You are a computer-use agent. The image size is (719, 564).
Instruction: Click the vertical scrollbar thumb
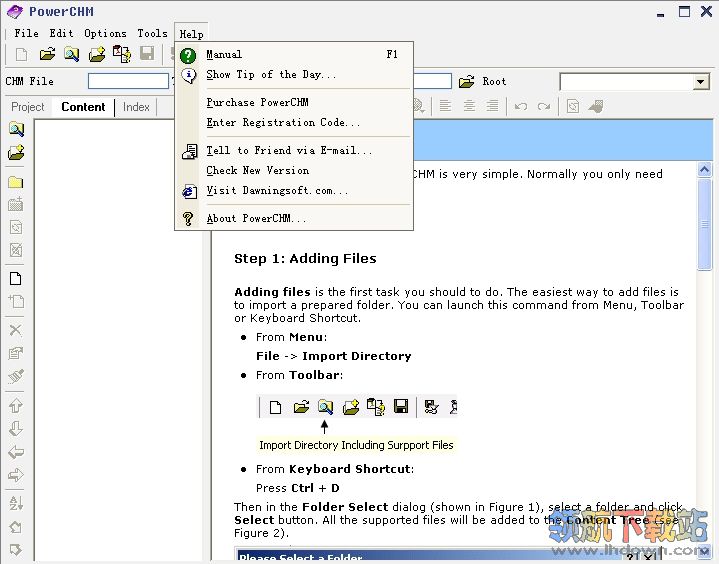point(704,225)
